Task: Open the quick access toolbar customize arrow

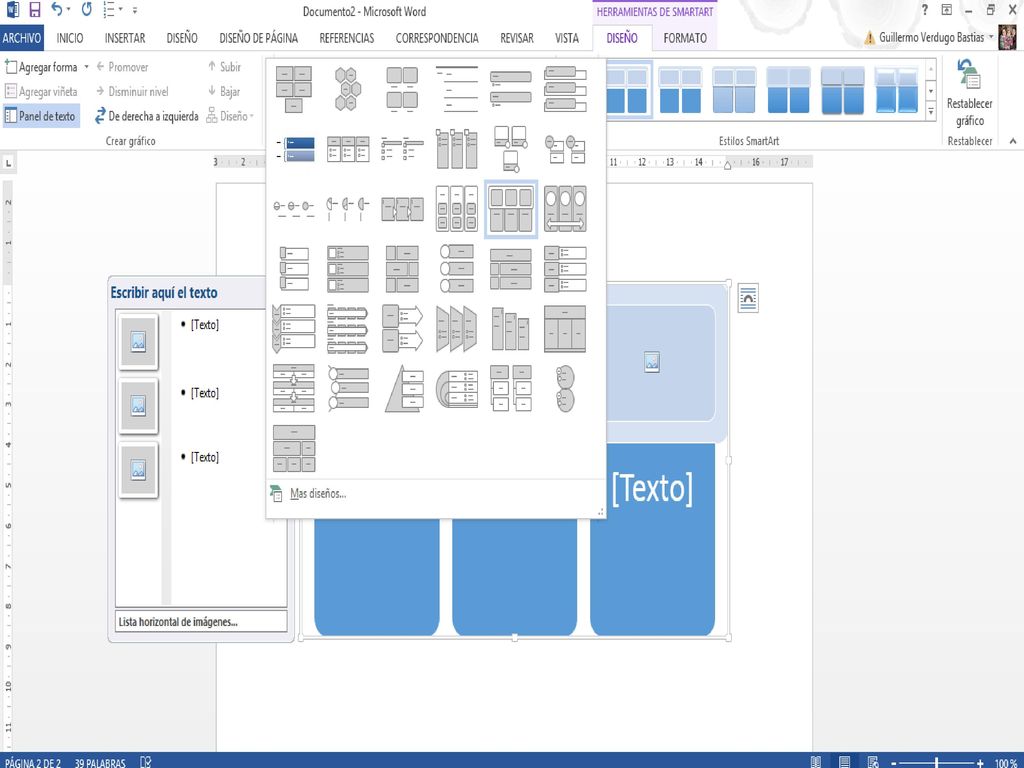Action: [135, 10]
